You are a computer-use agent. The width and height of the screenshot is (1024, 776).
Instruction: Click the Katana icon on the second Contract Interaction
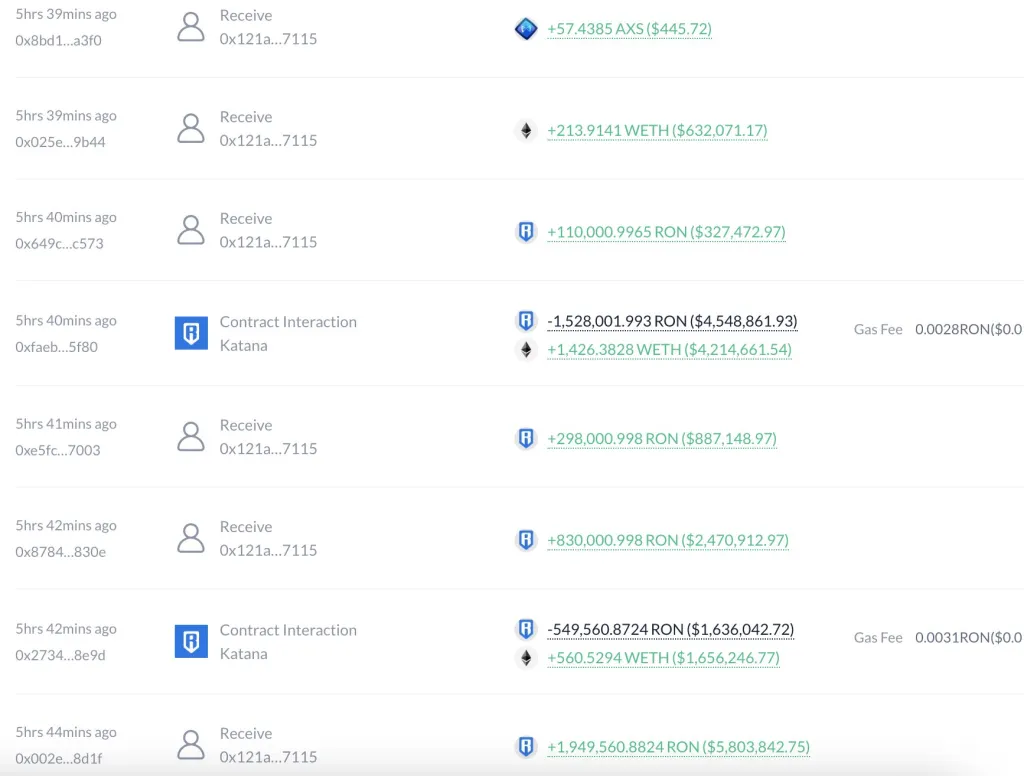click(x=191, y=641)
